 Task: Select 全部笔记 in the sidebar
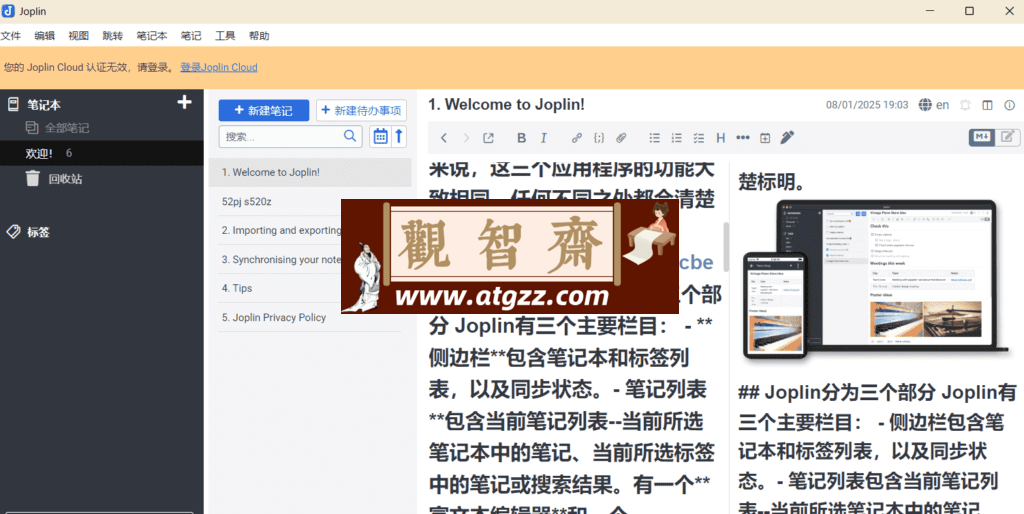point(67,128)
